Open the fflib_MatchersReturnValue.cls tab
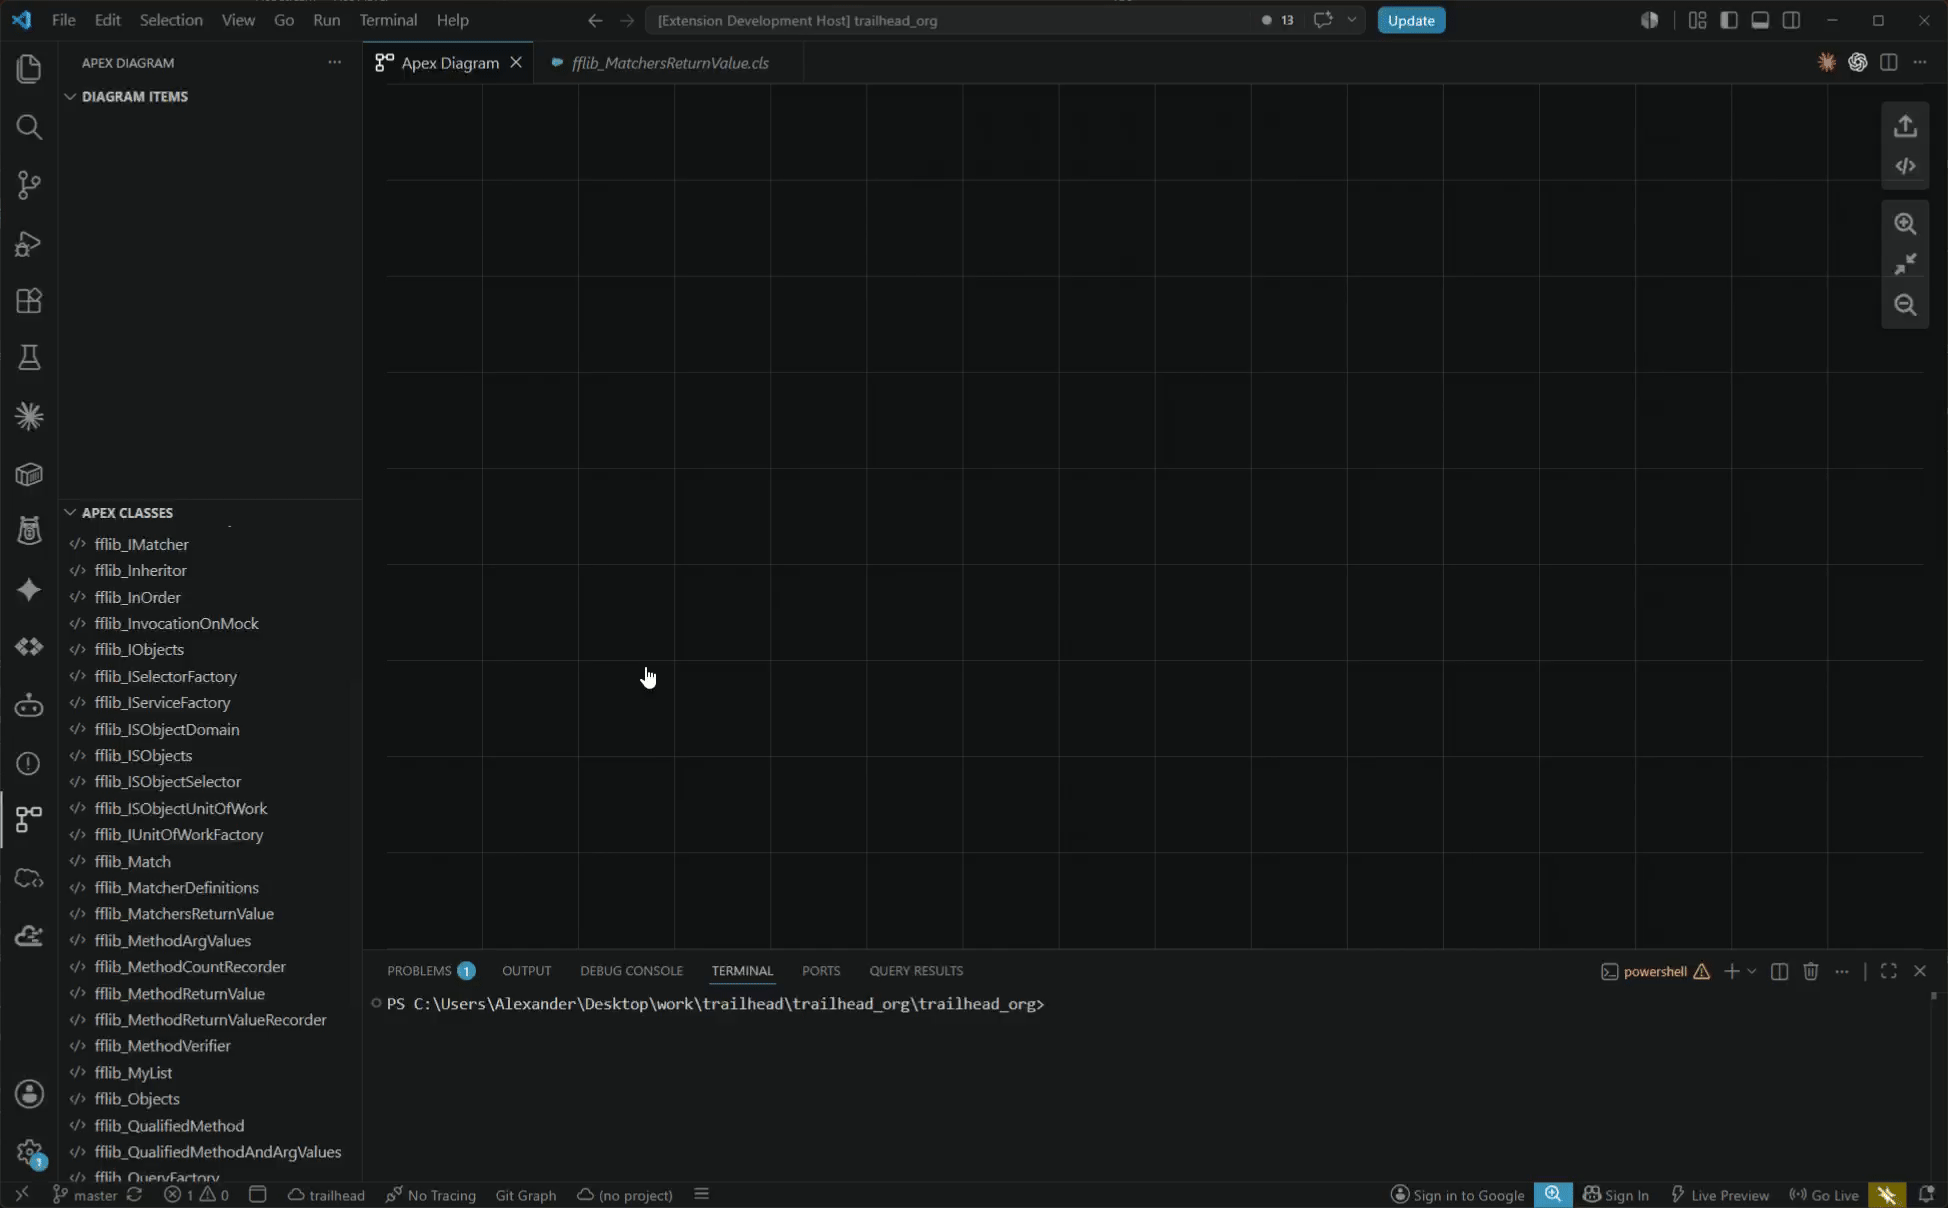The width and height of the screenshot is (1948, 1208). click(x=669, y=62)
